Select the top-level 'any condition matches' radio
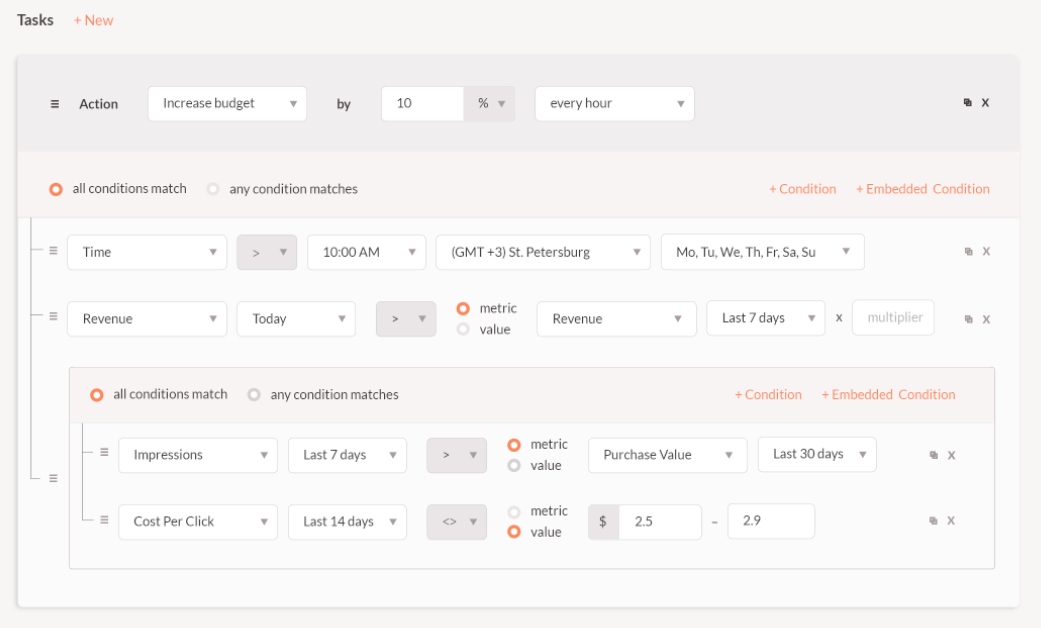 click(213, 189)
